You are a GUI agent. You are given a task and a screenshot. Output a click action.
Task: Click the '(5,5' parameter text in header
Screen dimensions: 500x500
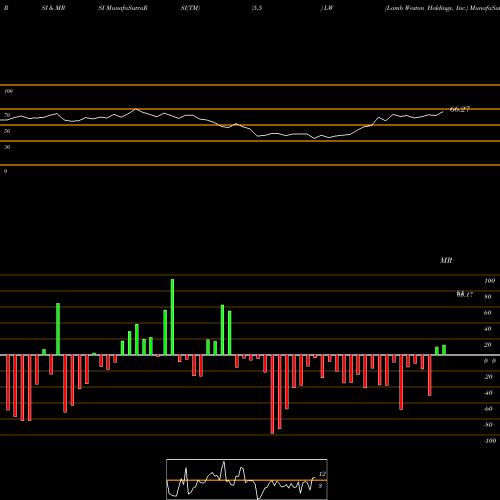[x=257, y=8]
